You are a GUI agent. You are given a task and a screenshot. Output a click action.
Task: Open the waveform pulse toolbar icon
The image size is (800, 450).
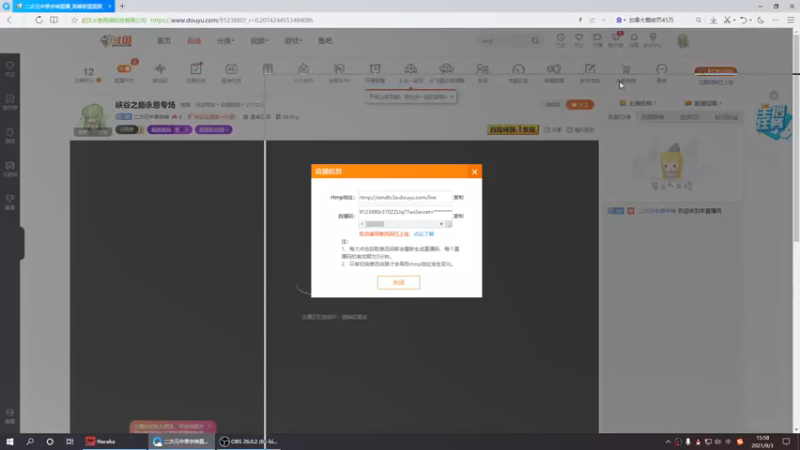(160, 69)
